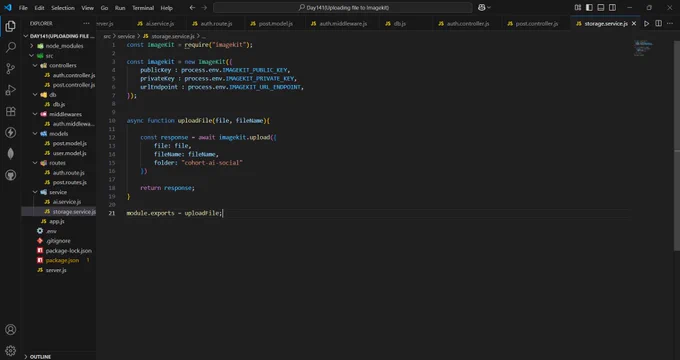Open the Run menu

[x=120, y=8]
